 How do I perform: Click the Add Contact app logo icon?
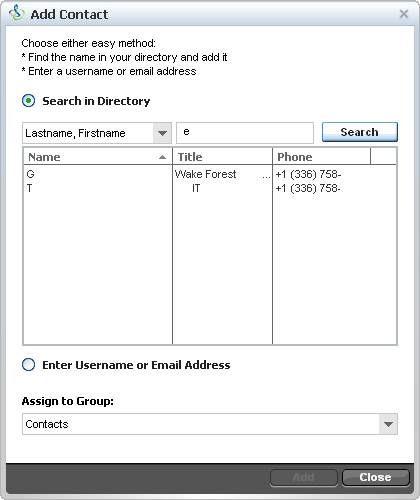pos(17,13)
